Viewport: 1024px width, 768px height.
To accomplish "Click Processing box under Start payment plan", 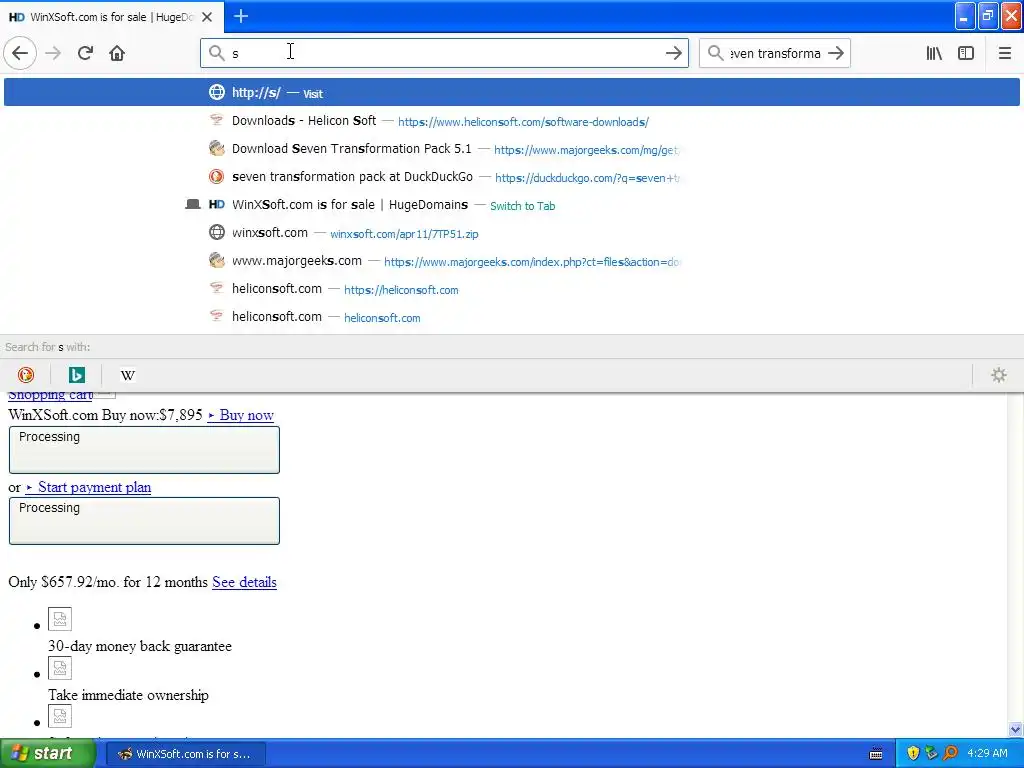I will pos(144,520).
